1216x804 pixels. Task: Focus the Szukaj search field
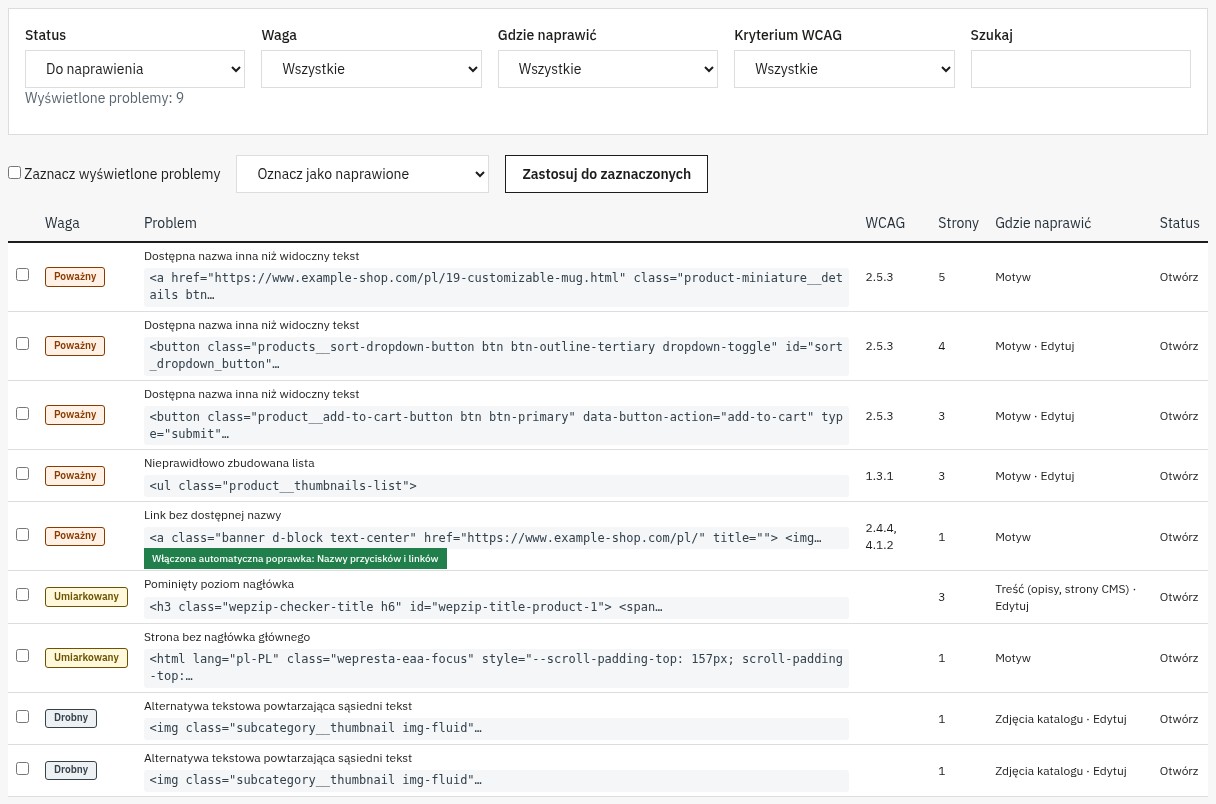coord(1081,69)
